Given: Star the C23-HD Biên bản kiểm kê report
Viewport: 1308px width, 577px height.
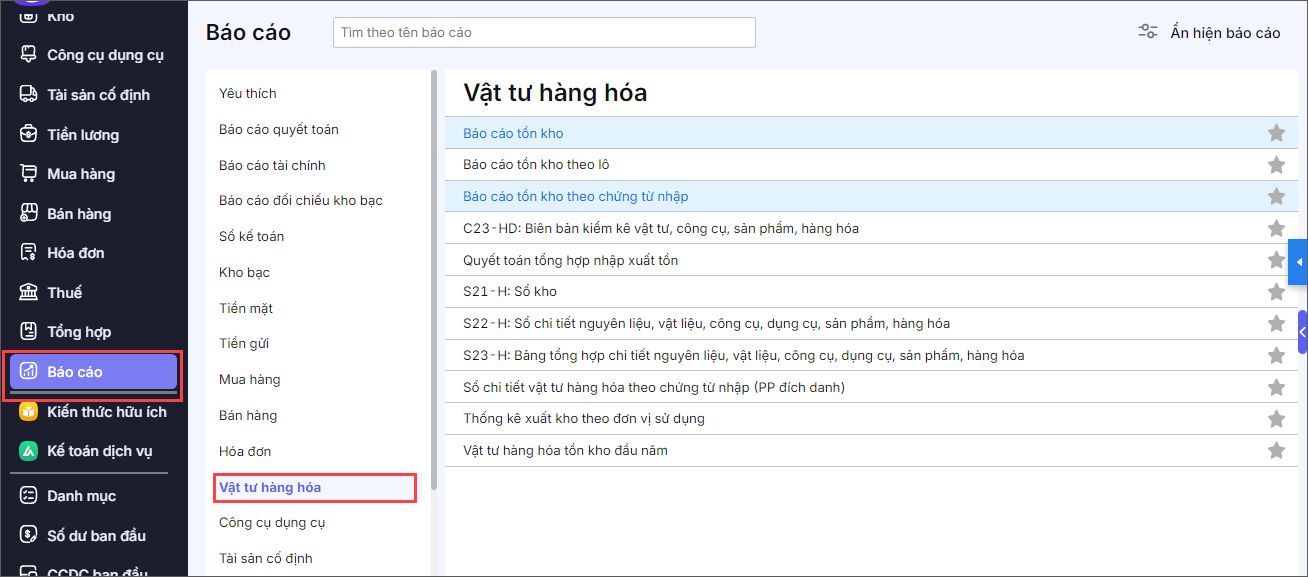Looking at the screenshot, I should click(x=1276, y=228).
